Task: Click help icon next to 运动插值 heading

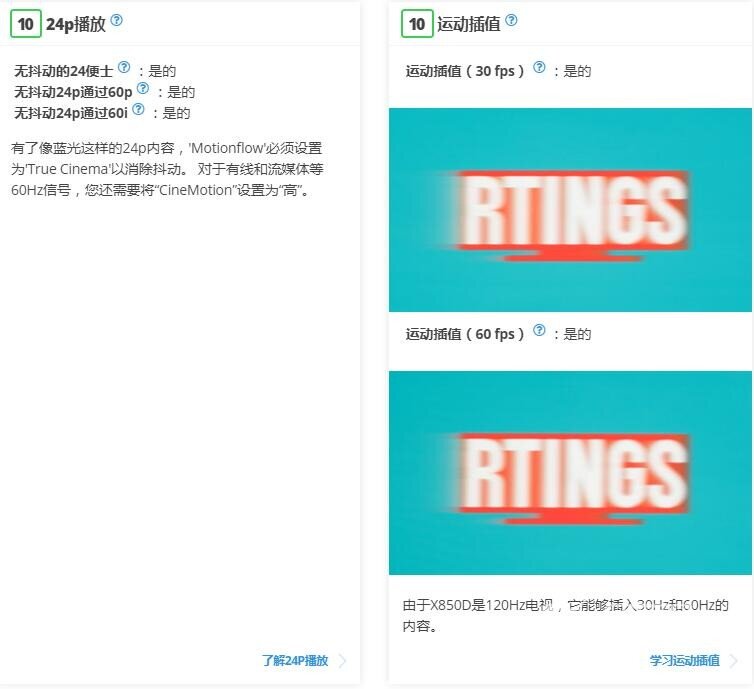Action: click(x=512, y=20)
